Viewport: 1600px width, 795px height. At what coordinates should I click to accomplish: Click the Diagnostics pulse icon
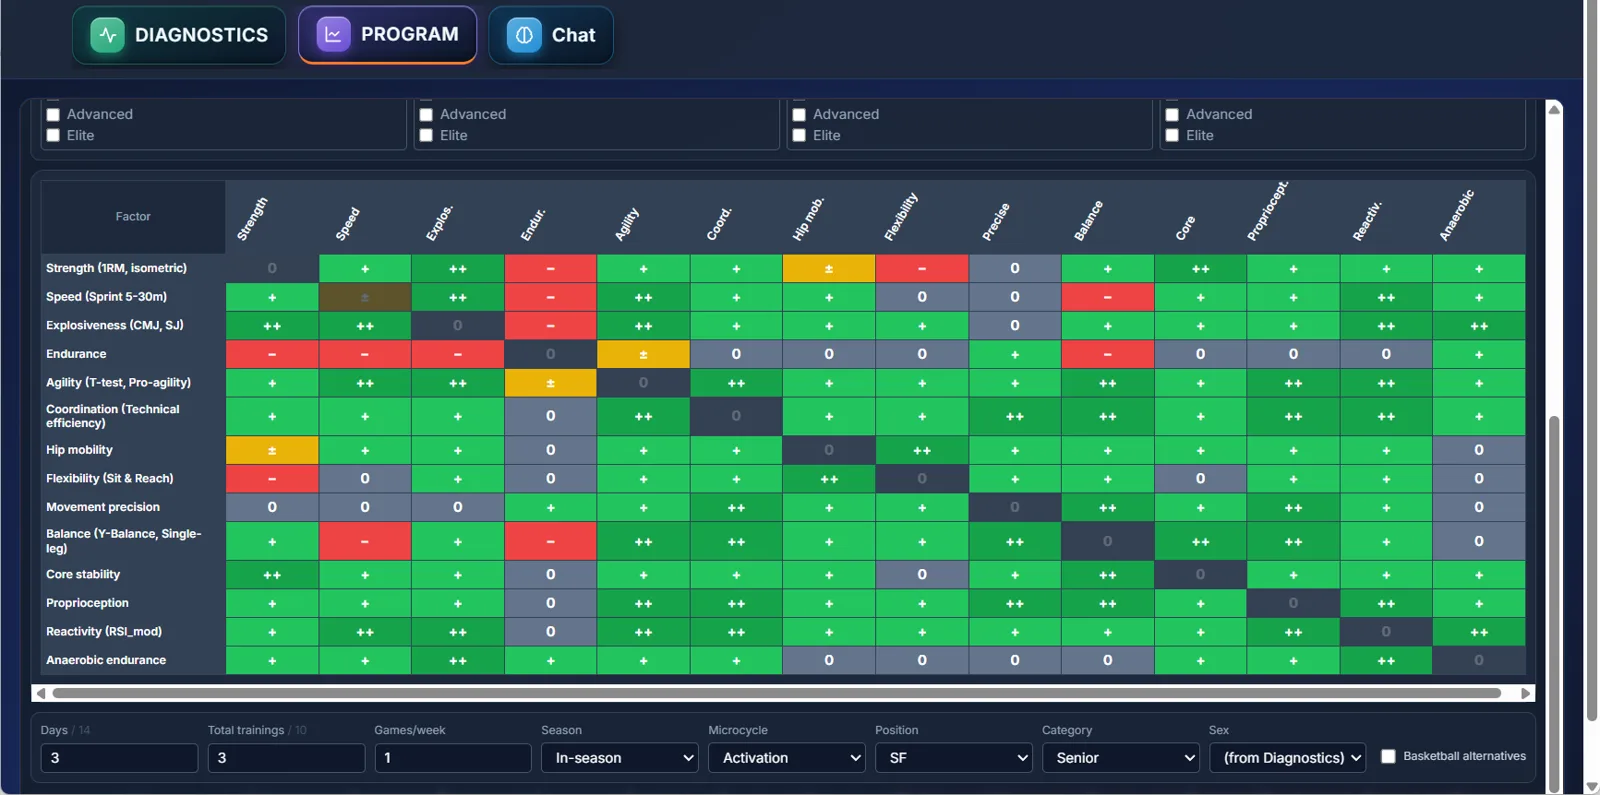pyautogui.click(x=107, y=35)
